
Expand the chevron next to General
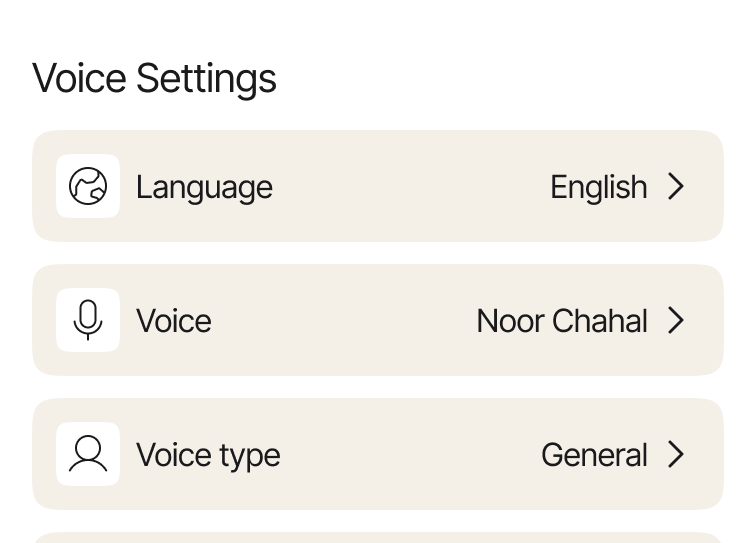coord(677,454)
